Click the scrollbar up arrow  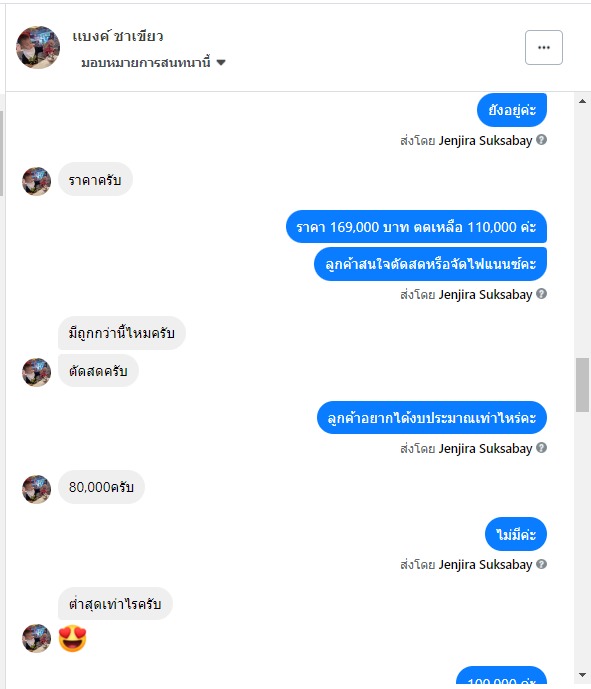[583, 102]
